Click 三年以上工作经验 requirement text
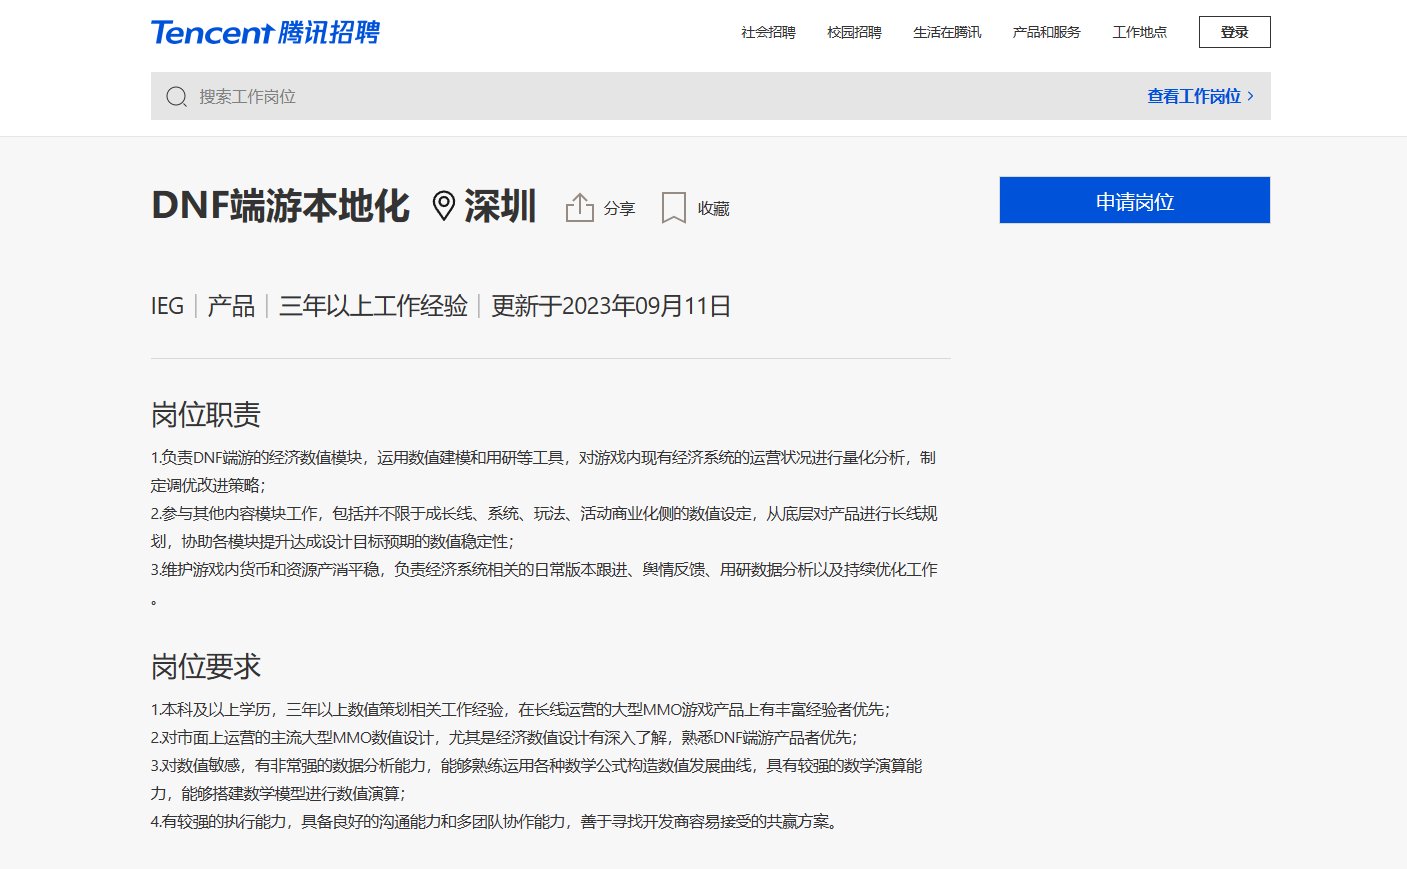This screenshot has width=1407, height=869. pos(373,306)
